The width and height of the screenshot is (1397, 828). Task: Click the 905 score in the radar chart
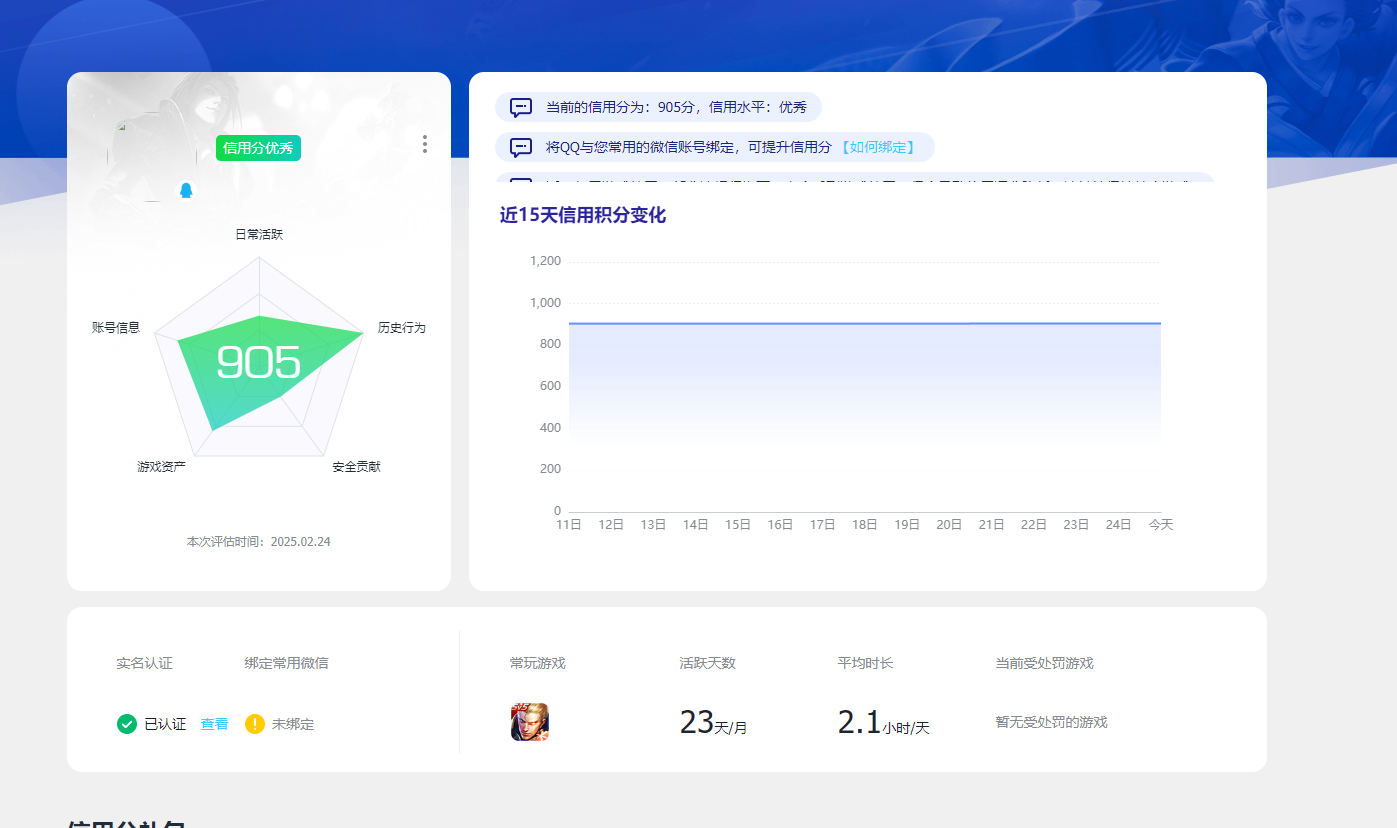pos(258,362)
